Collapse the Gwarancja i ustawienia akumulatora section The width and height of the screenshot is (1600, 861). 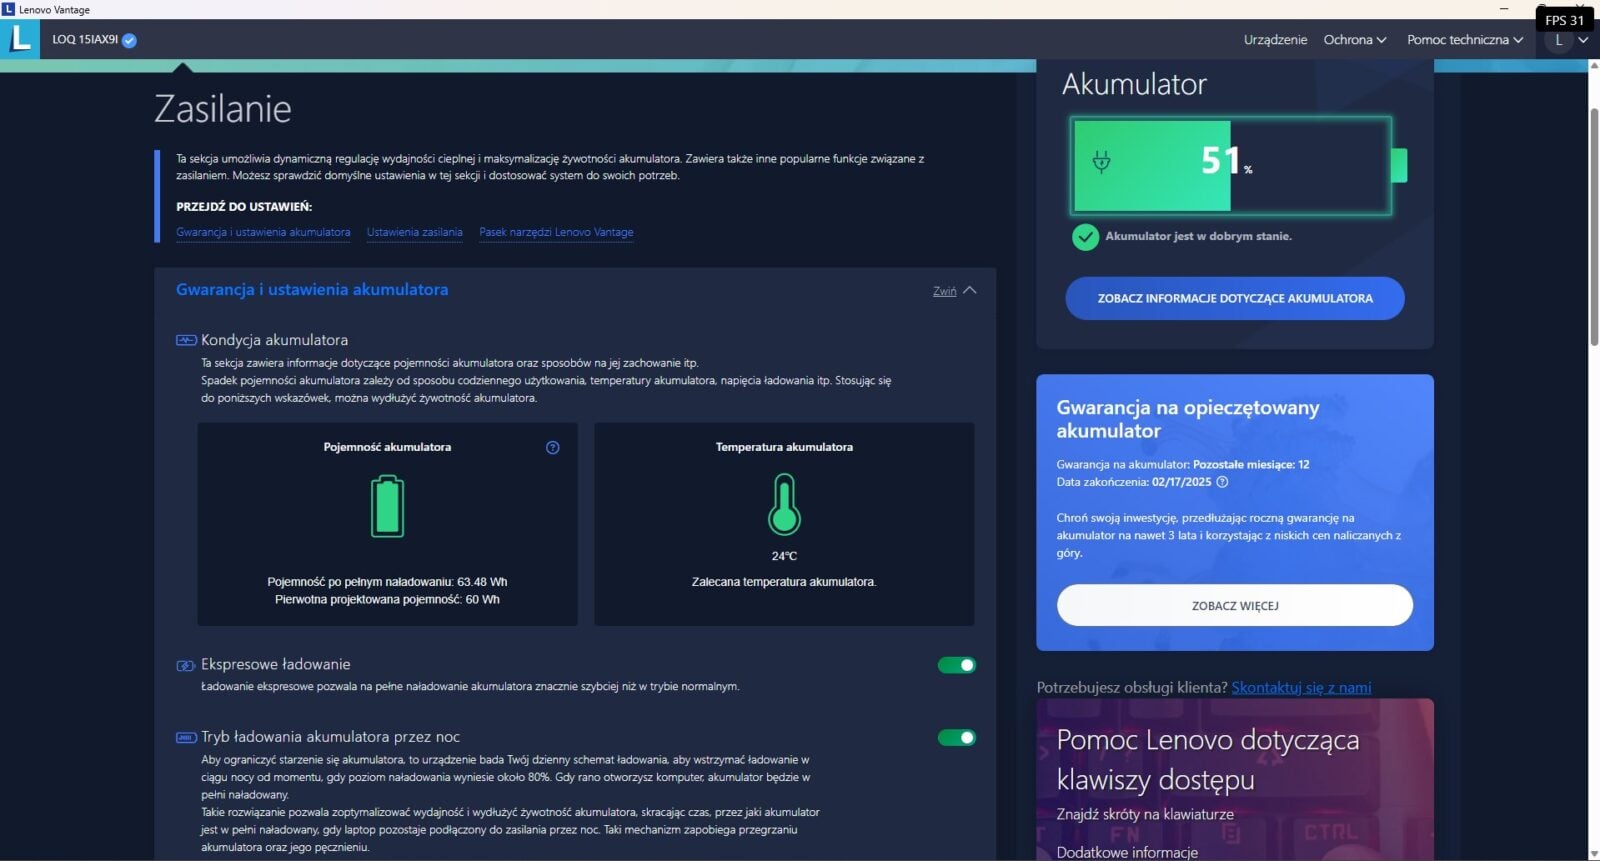955,291
